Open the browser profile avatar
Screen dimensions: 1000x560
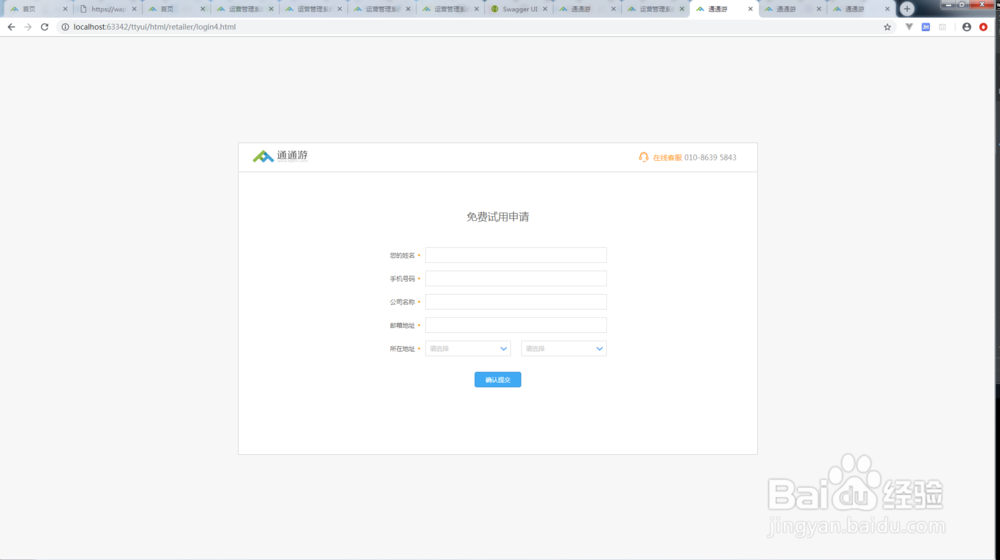[x=967, y=27]
